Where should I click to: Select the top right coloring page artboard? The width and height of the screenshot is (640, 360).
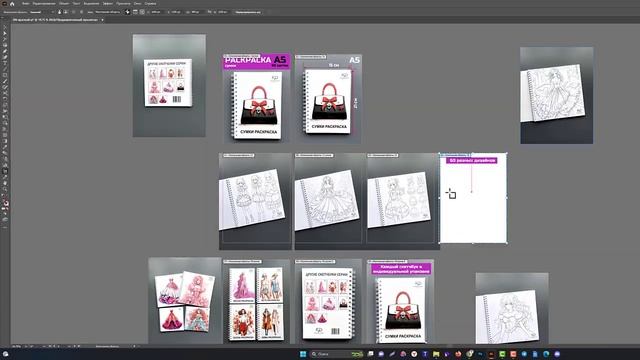pos(557,95)
